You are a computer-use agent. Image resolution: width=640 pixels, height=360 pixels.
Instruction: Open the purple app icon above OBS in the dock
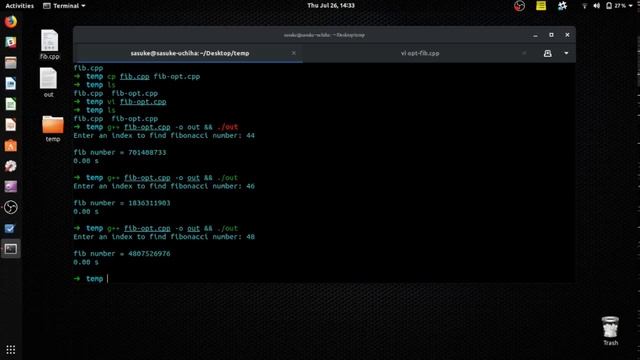coord(11,187)
